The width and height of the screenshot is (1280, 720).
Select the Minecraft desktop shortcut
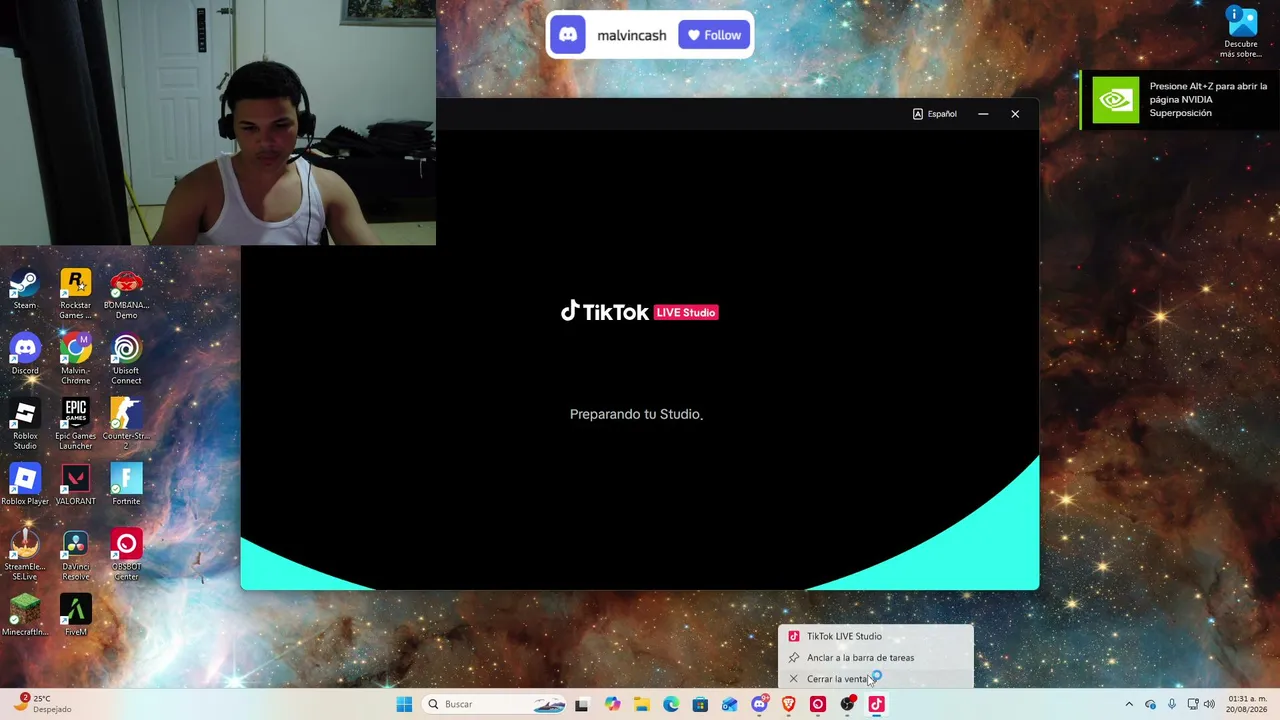click(25, 616)
